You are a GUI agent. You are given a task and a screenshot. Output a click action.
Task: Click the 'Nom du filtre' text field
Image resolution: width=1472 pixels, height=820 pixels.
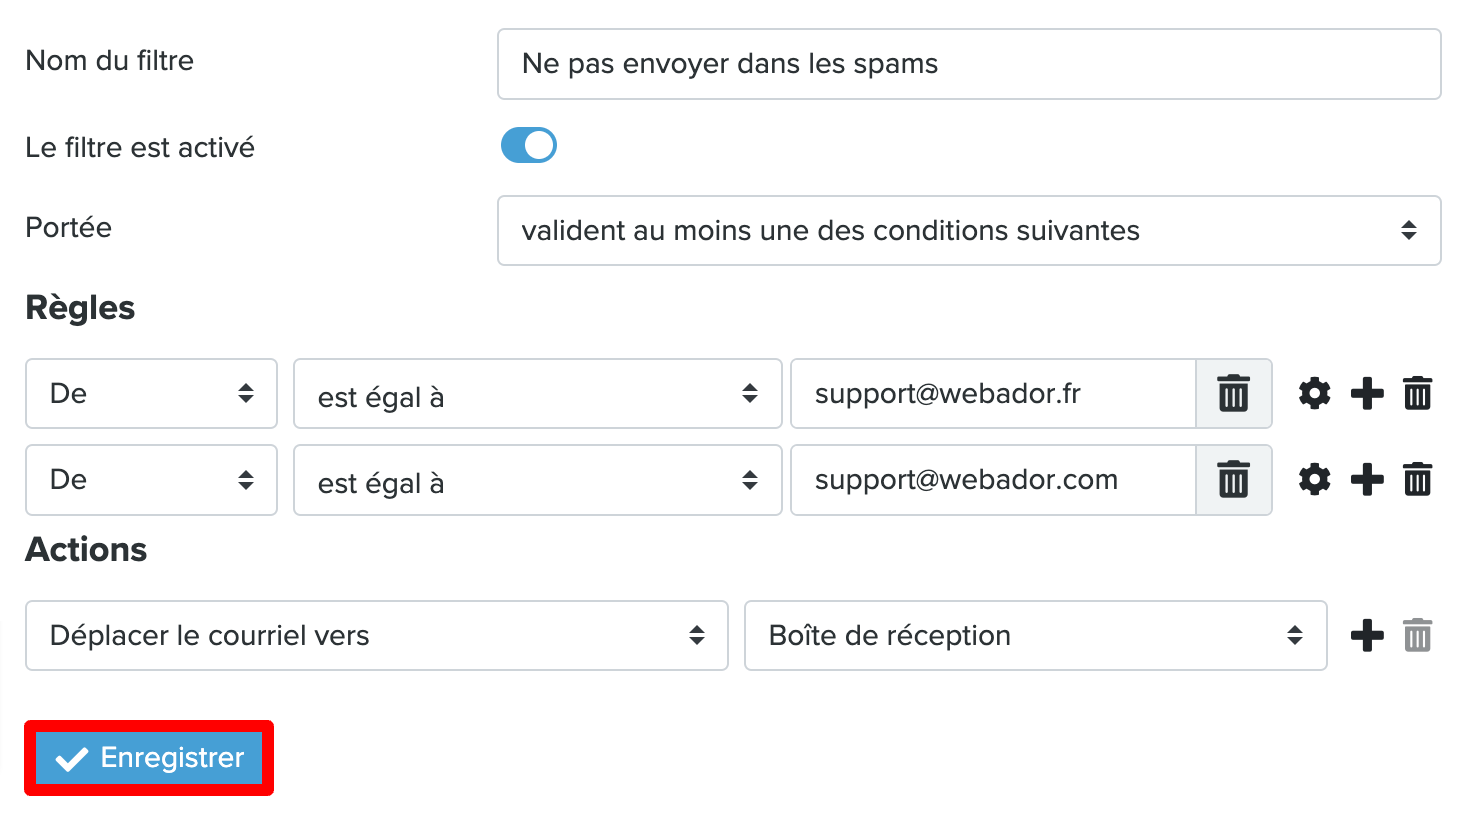[969, 64]
